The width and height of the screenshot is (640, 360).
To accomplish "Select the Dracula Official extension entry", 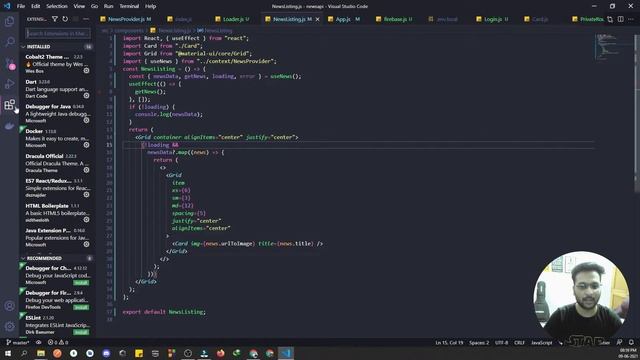I will click(57, 163).
